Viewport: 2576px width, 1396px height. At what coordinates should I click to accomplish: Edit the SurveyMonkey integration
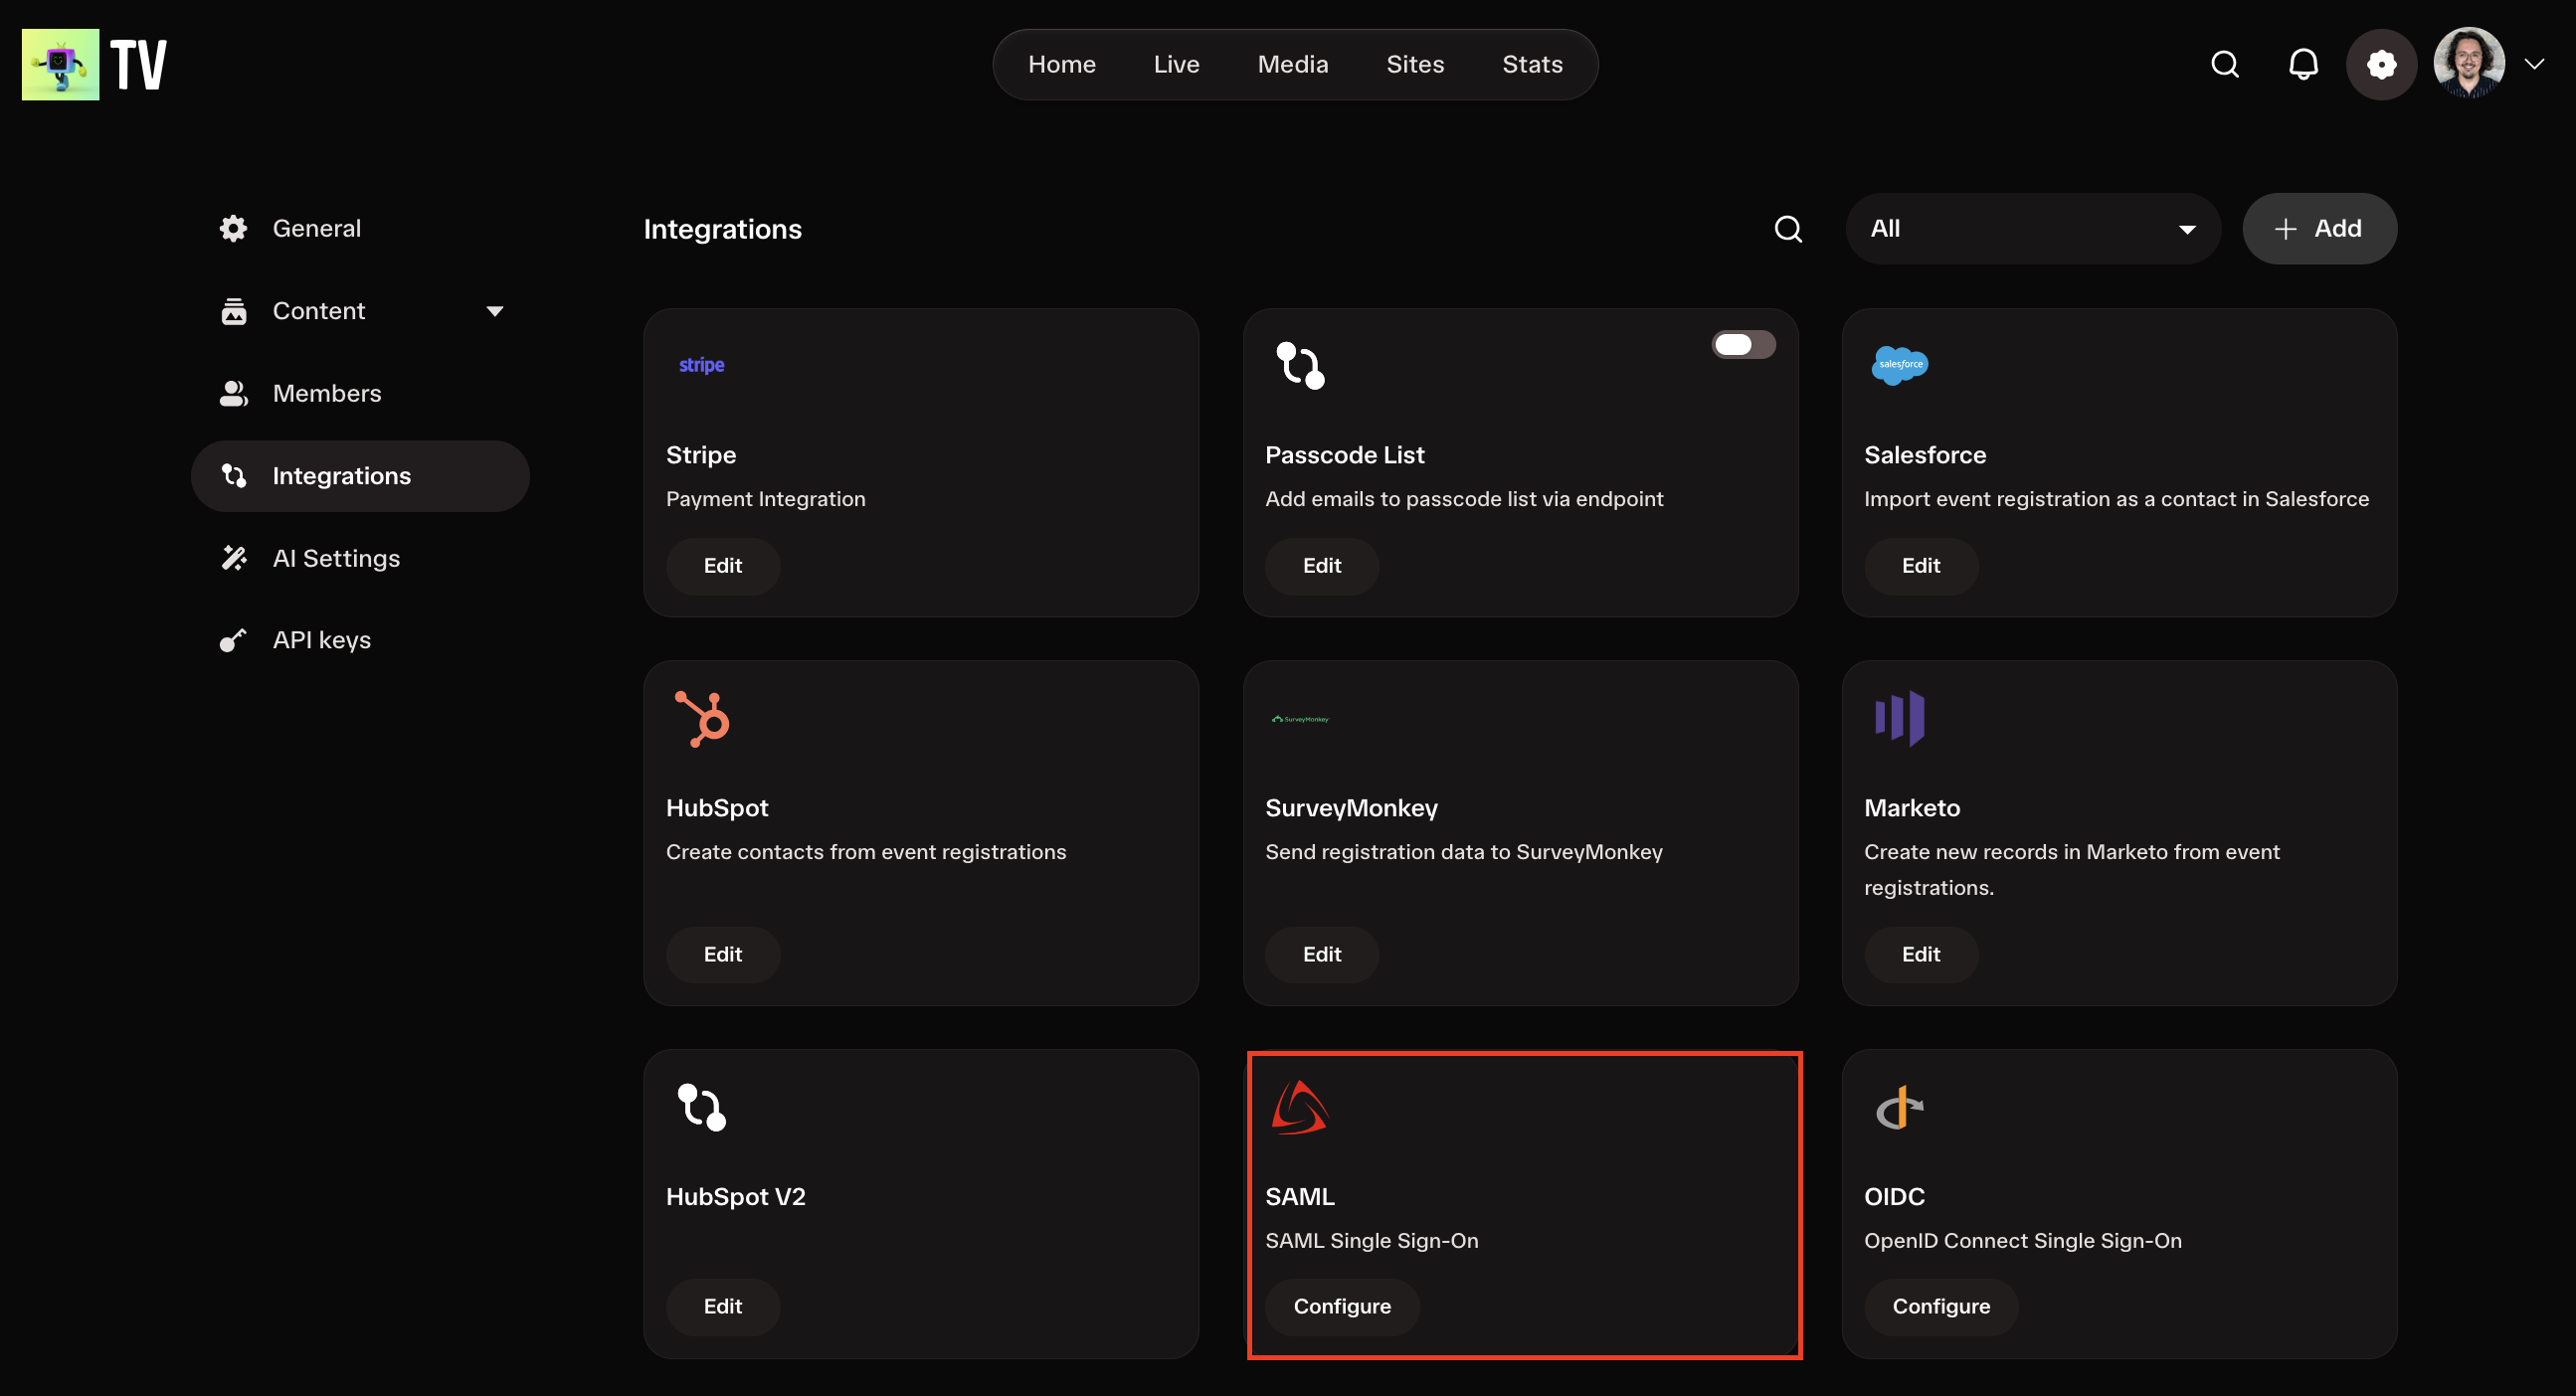[1322, 955]
